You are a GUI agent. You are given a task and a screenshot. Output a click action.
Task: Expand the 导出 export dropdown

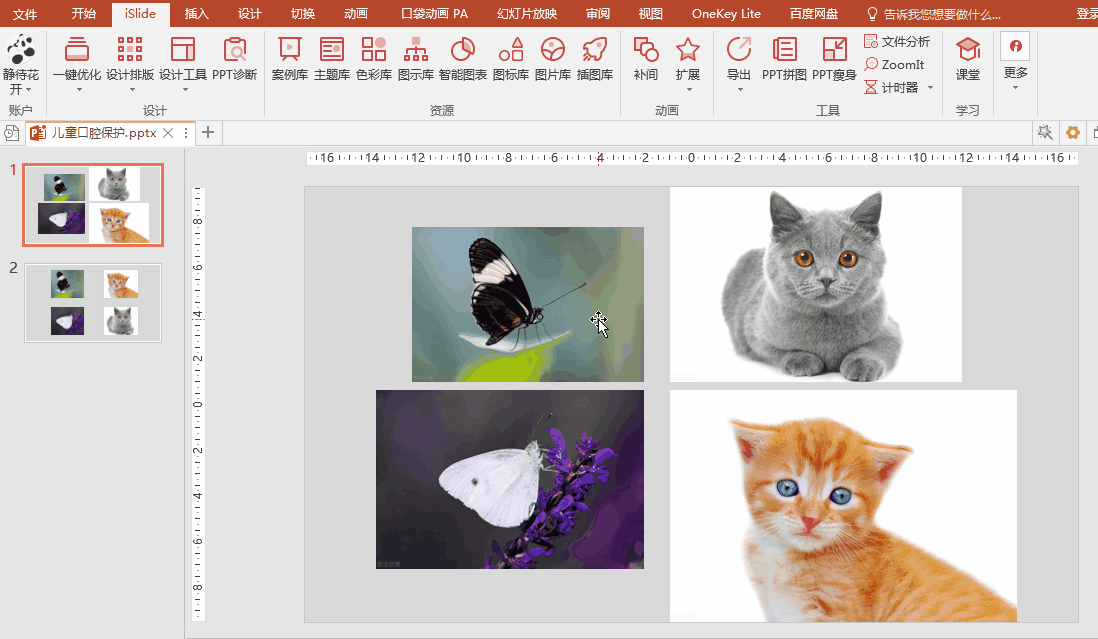739,90
